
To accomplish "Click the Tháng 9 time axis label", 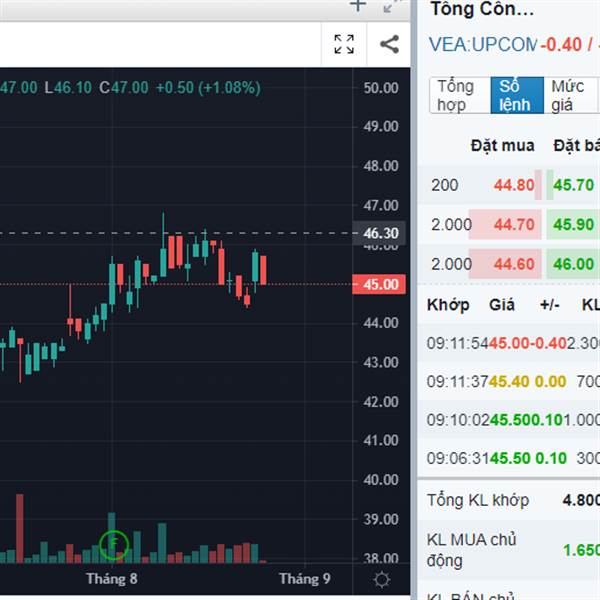I will (x=304, y=579).
